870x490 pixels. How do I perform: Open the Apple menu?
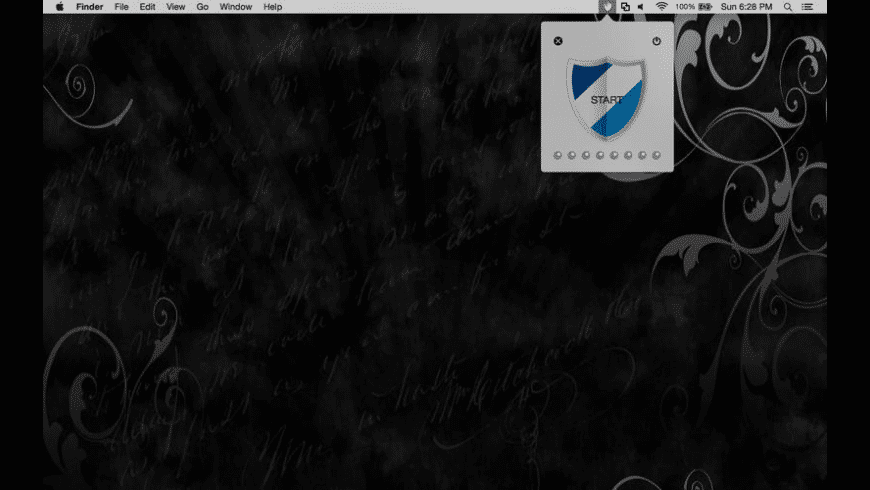click(x=60, y=7)
